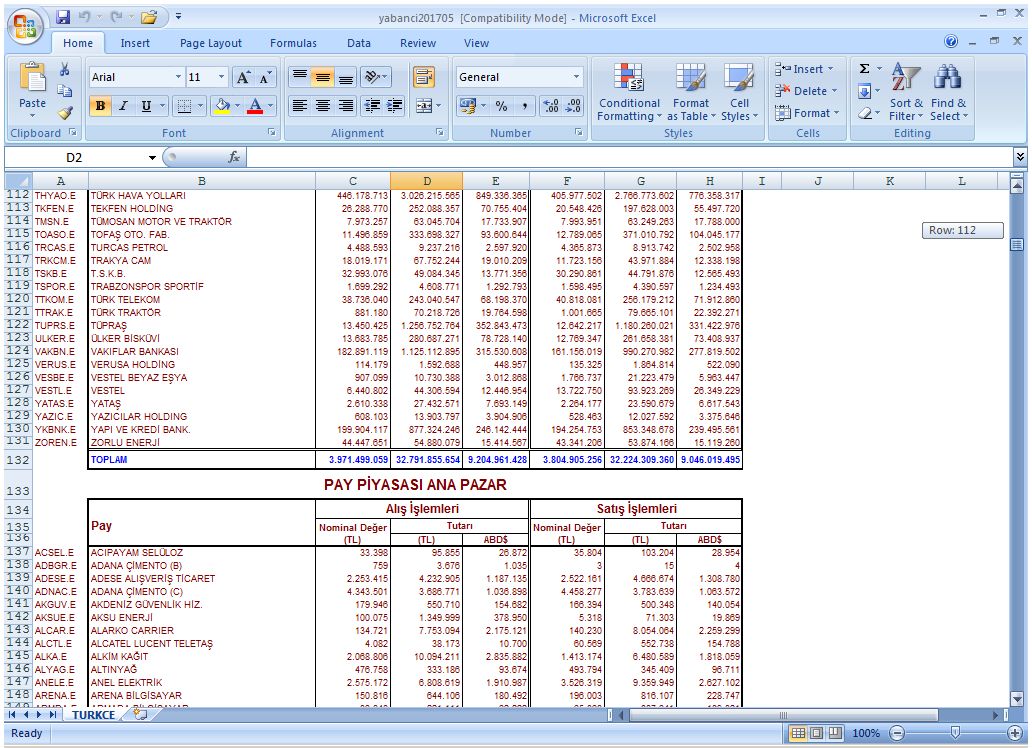The image size is (1032, 748).
Task: Click Format in the Cells group
Action: pyautogui.click(x=808, y=113)
